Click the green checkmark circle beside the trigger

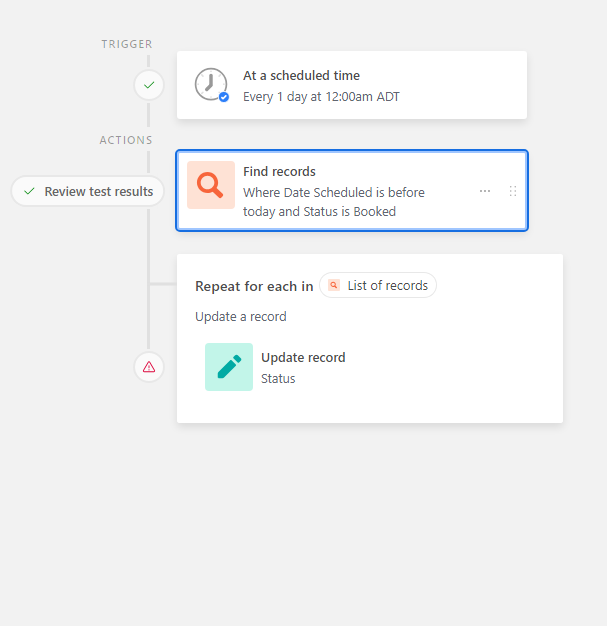click(149, 85)
